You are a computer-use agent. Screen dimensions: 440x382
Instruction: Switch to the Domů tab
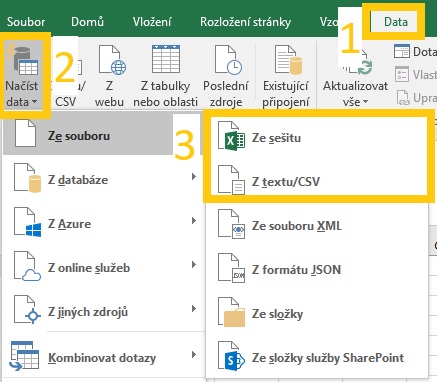87,22
